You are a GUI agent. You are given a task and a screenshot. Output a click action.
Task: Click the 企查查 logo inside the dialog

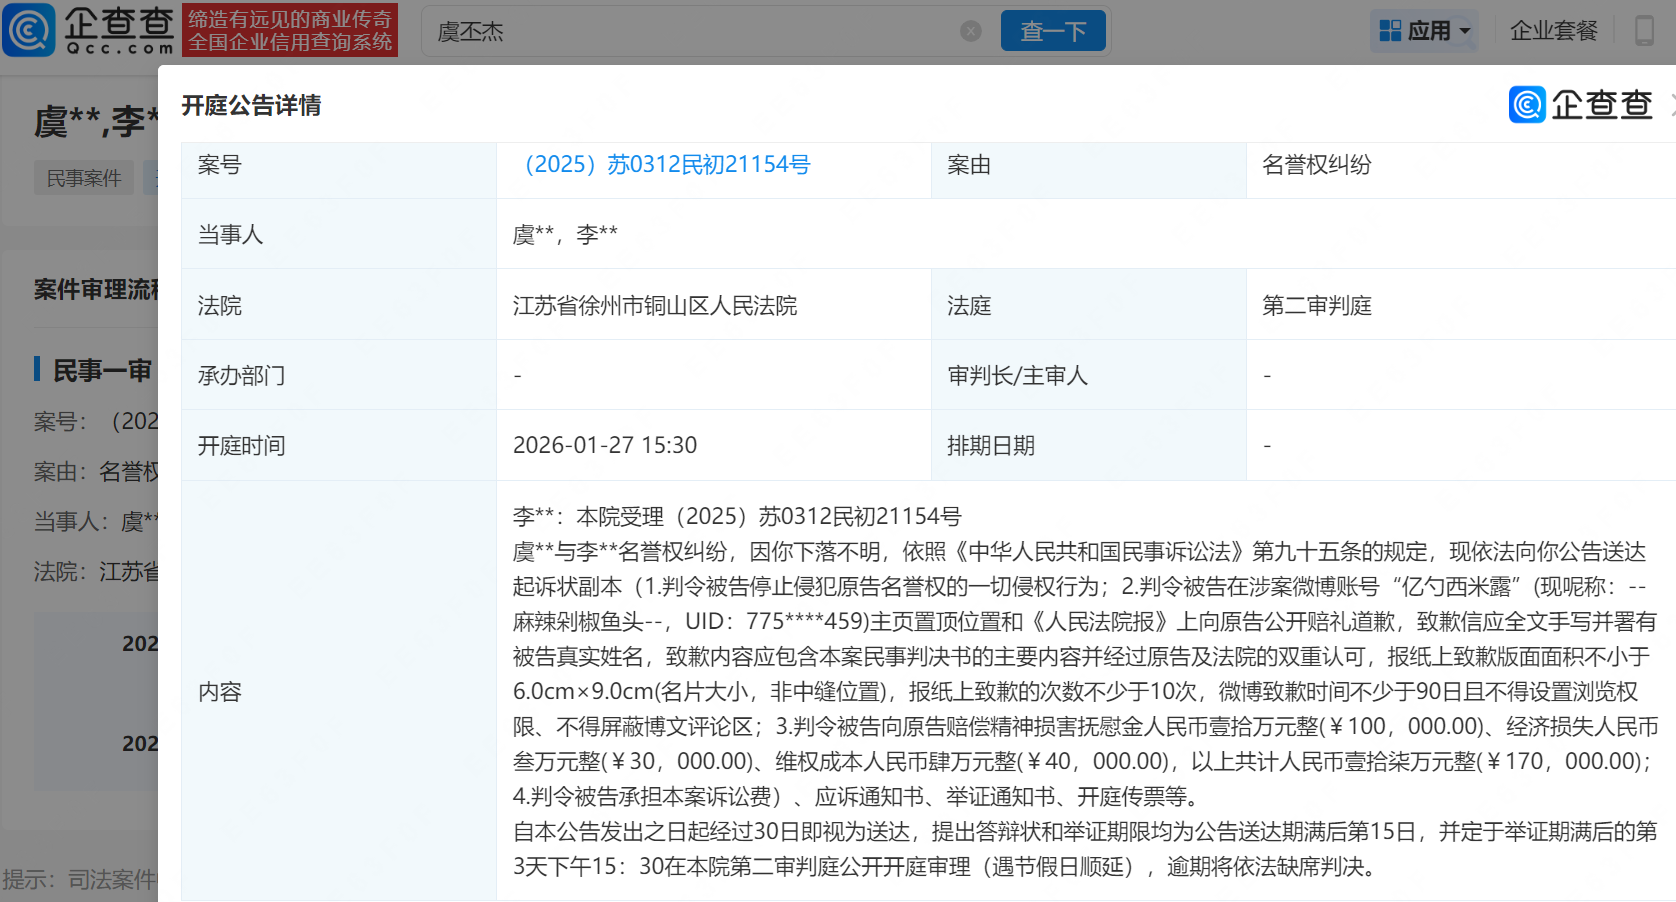1580,105
